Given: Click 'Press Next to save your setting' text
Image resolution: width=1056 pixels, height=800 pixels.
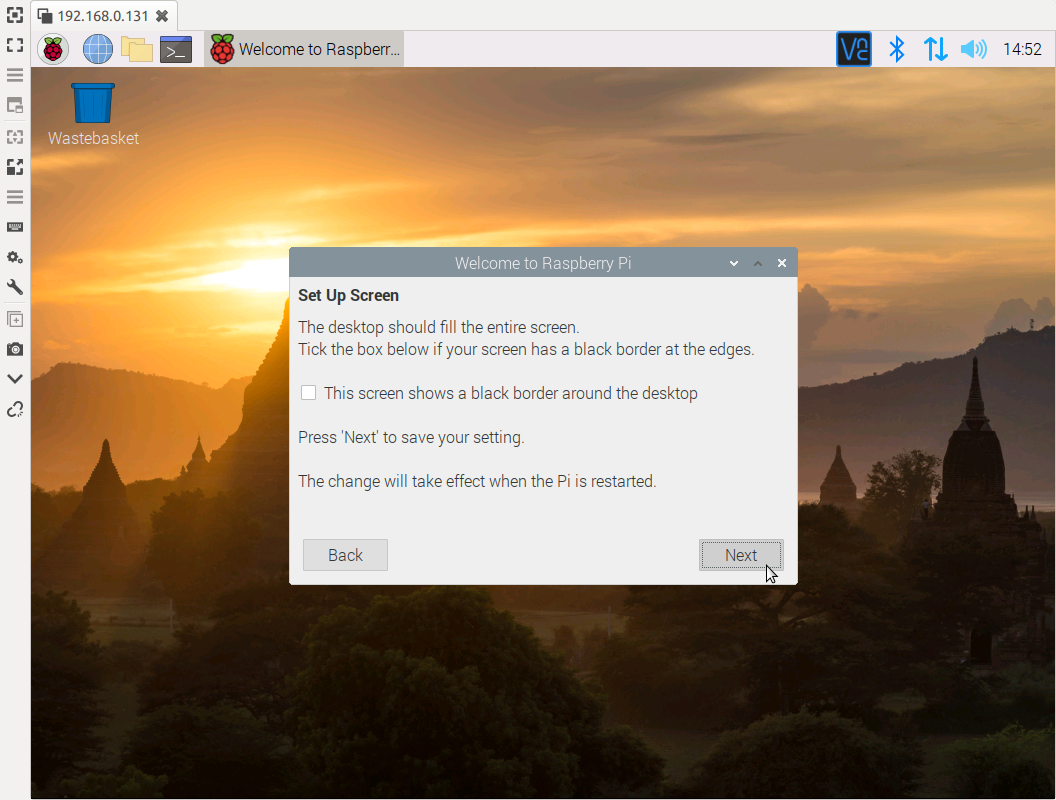Looking at the screenshot, I should (x=411, y=438).
